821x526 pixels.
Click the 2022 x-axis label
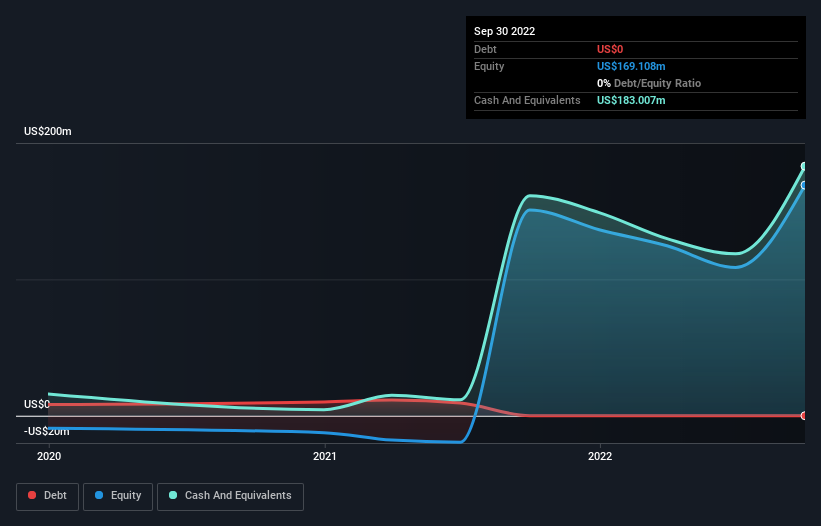pyautogui.click(x=600, y=456)
